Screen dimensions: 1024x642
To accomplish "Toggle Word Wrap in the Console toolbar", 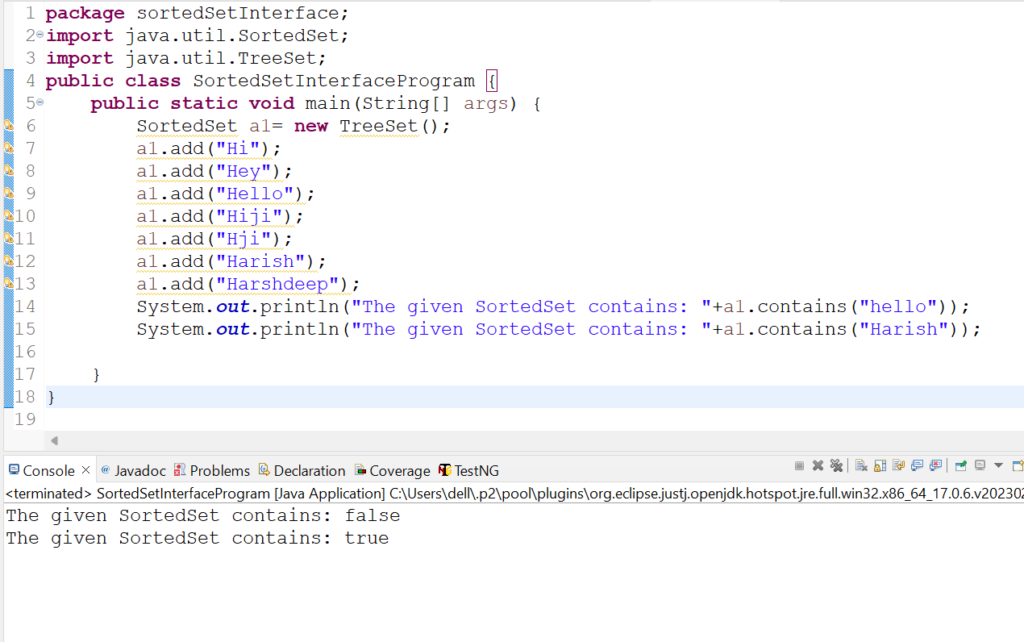I will coord(899,466).
